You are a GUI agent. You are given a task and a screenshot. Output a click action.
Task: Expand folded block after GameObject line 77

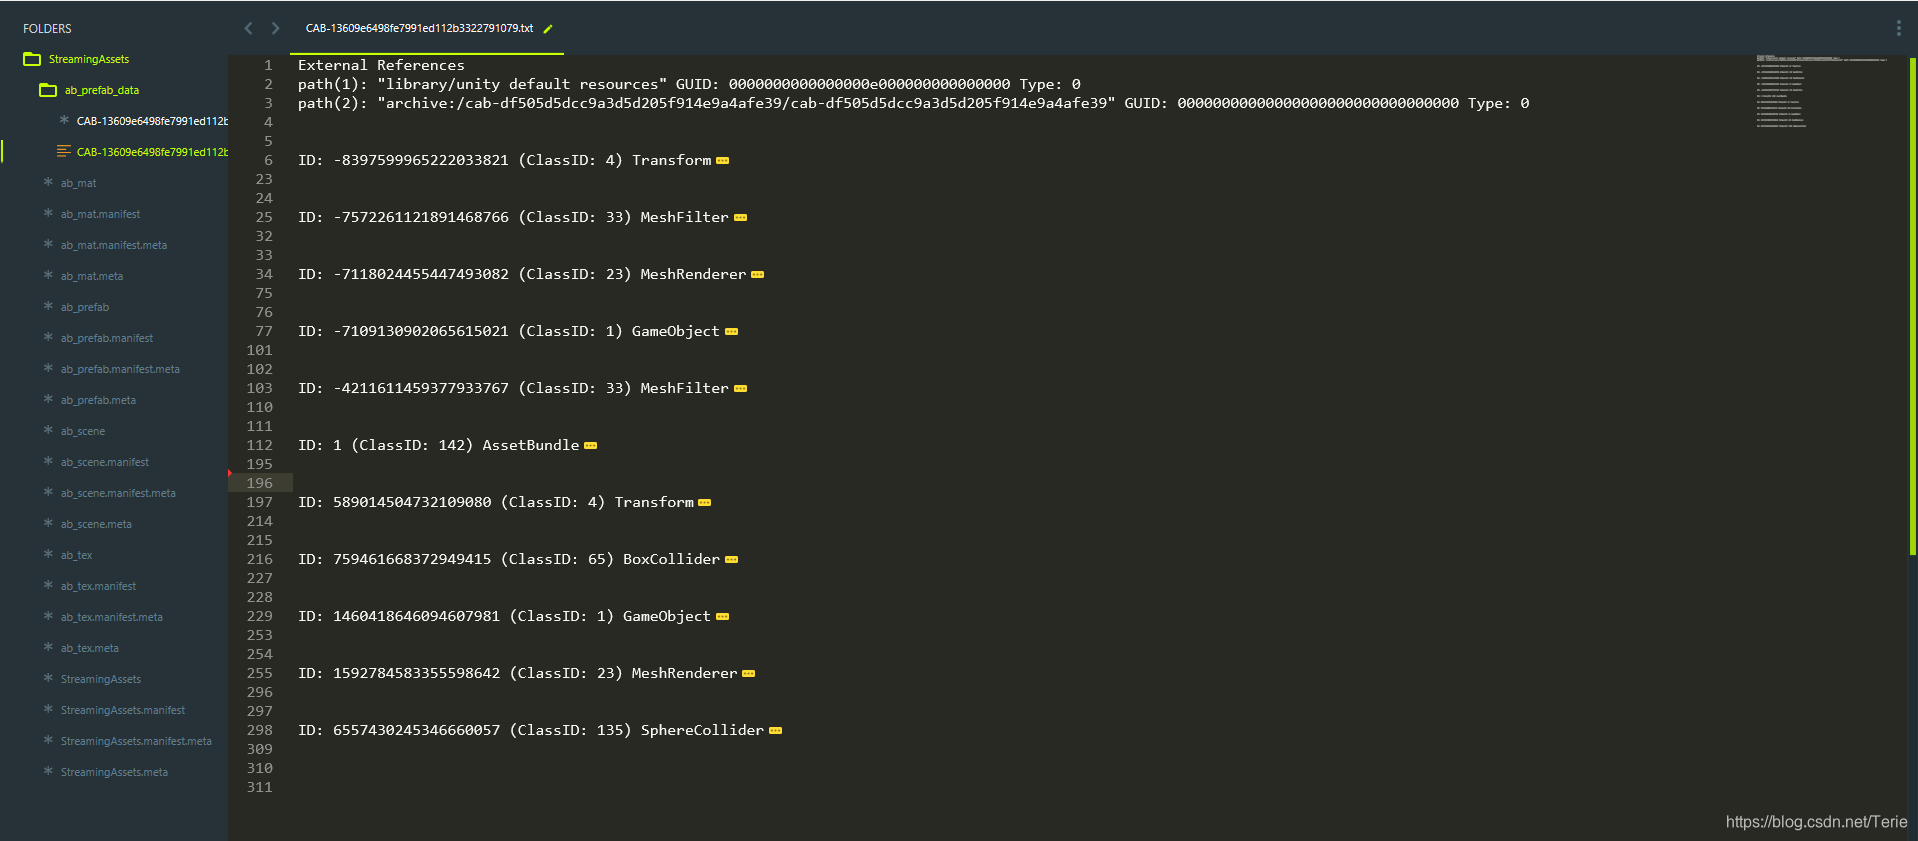coord(731,332)
